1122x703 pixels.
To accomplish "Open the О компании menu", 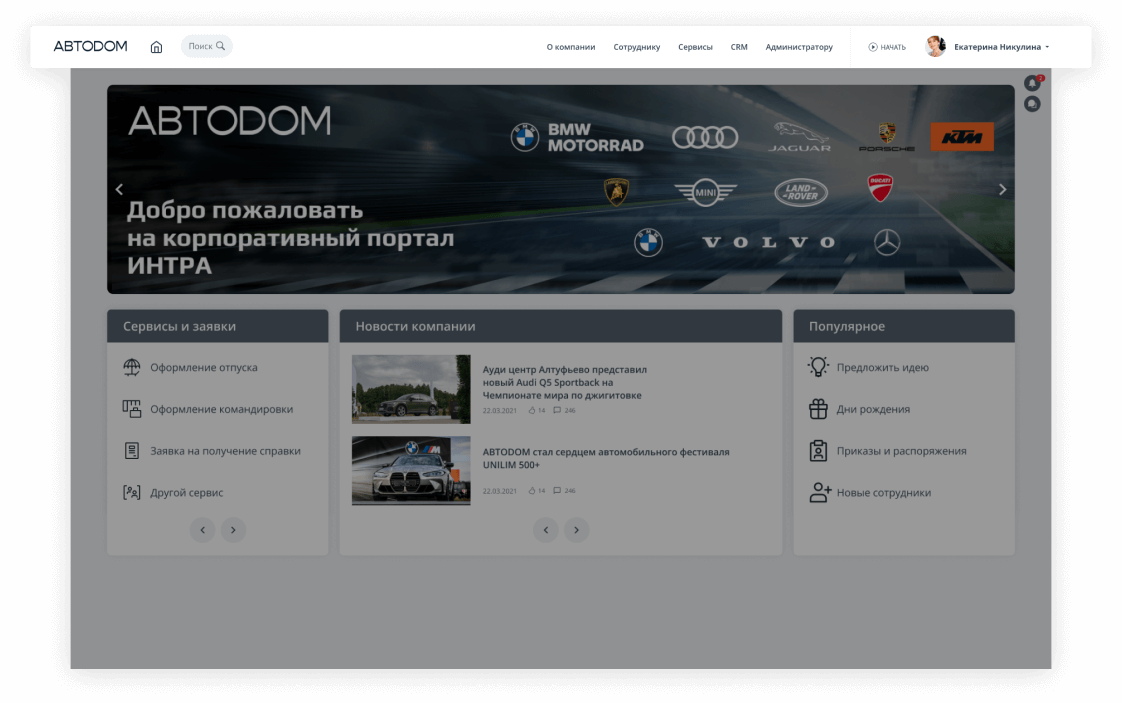I will point(570,47).
